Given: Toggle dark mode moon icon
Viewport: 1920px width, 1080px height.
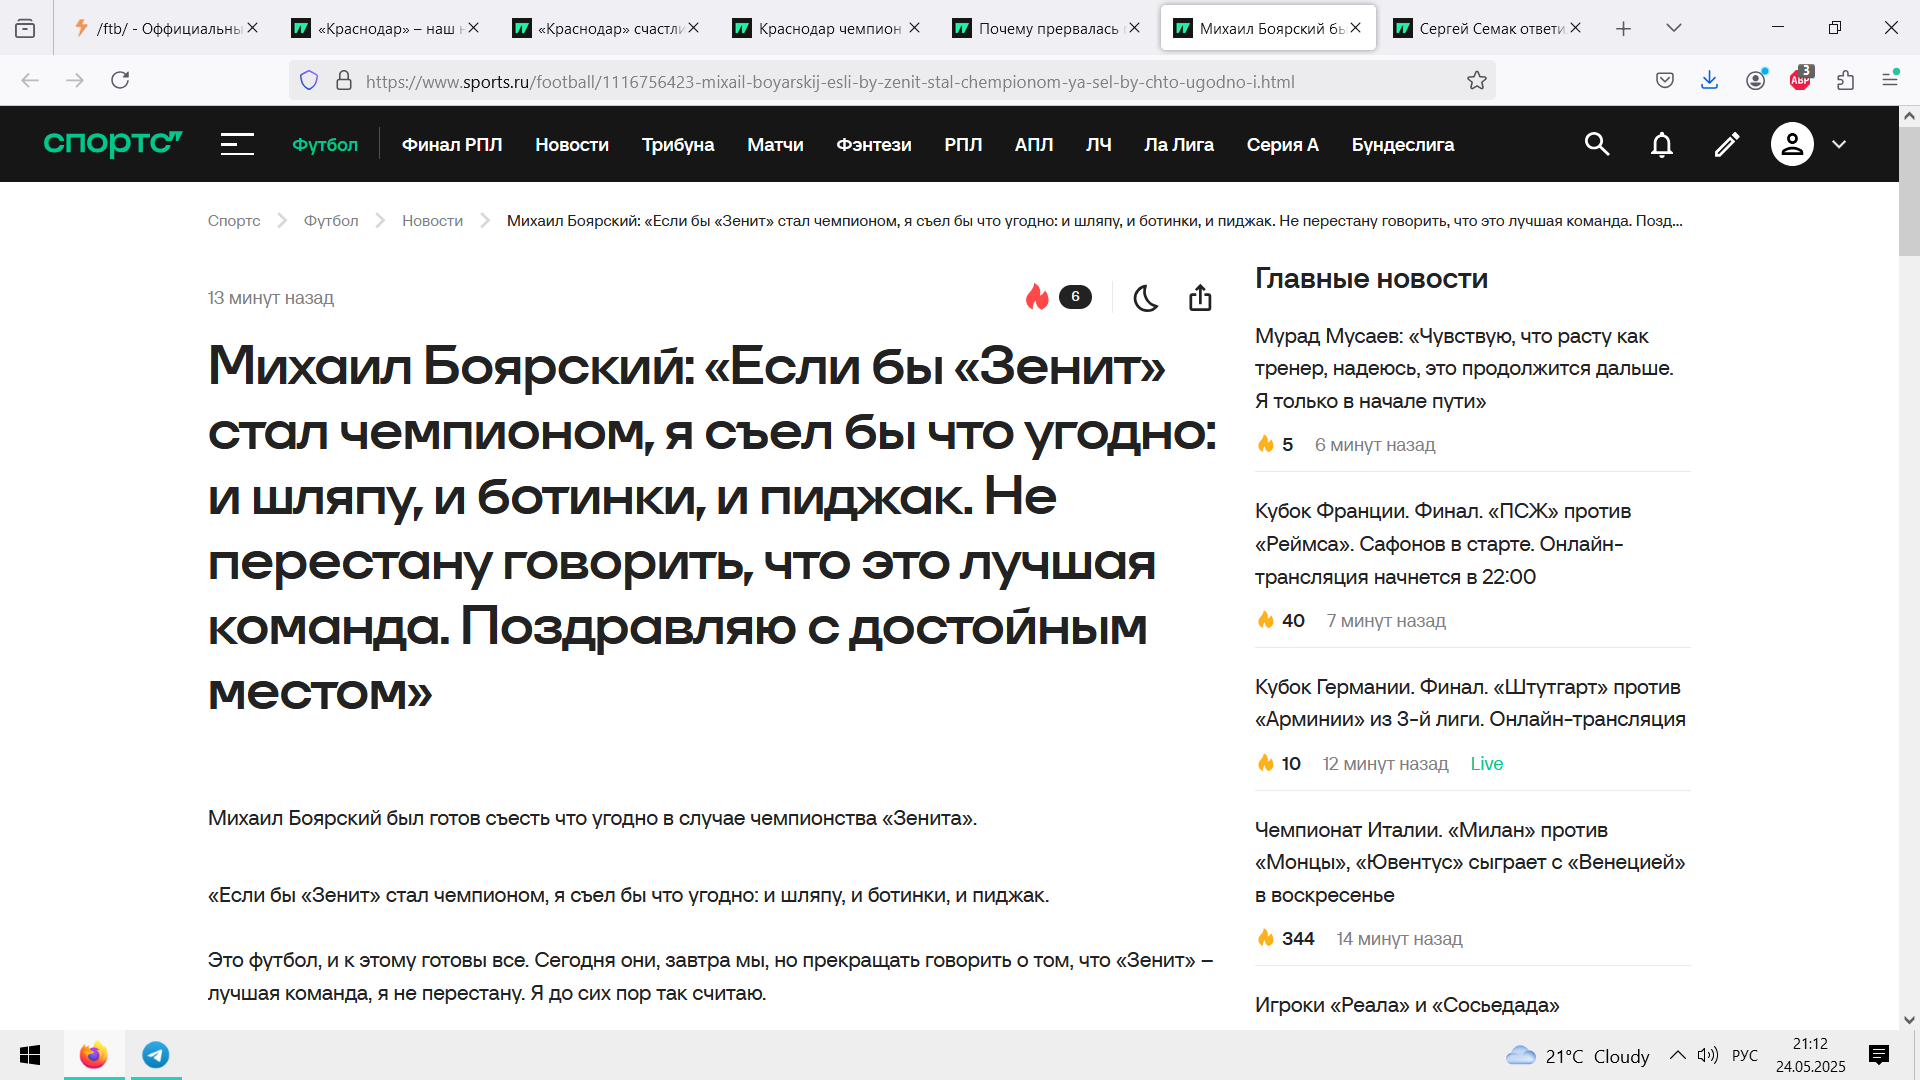Looking at the screenshot, I should coord(1146,298).
